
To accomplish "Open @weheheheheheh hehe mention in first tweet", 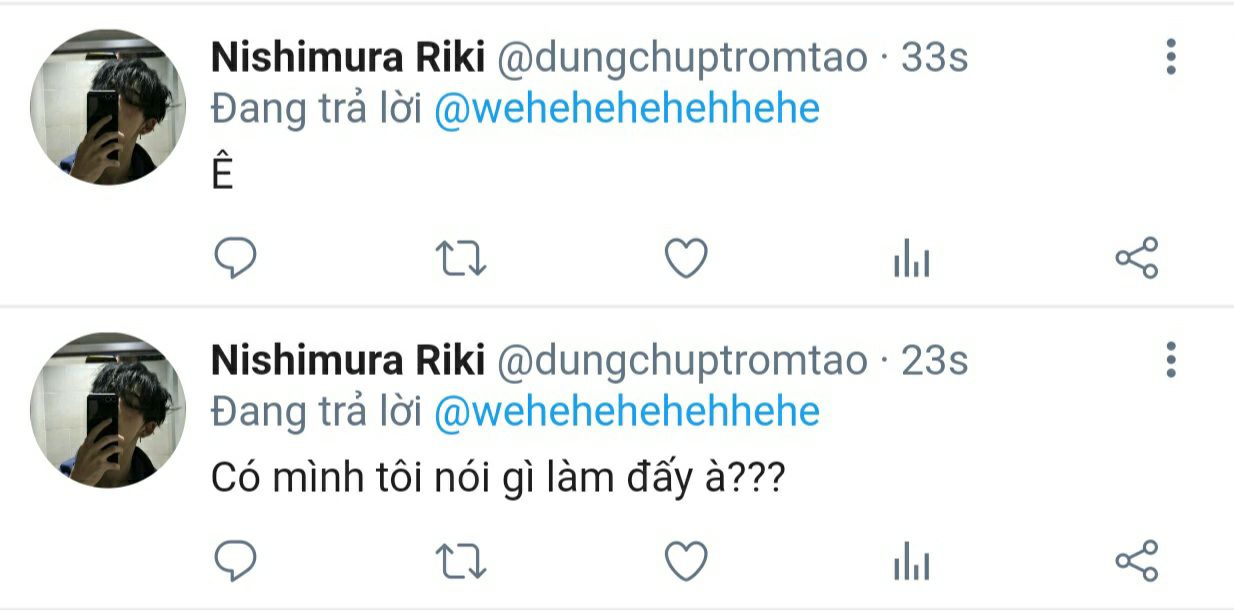I will tap(627, 109).
